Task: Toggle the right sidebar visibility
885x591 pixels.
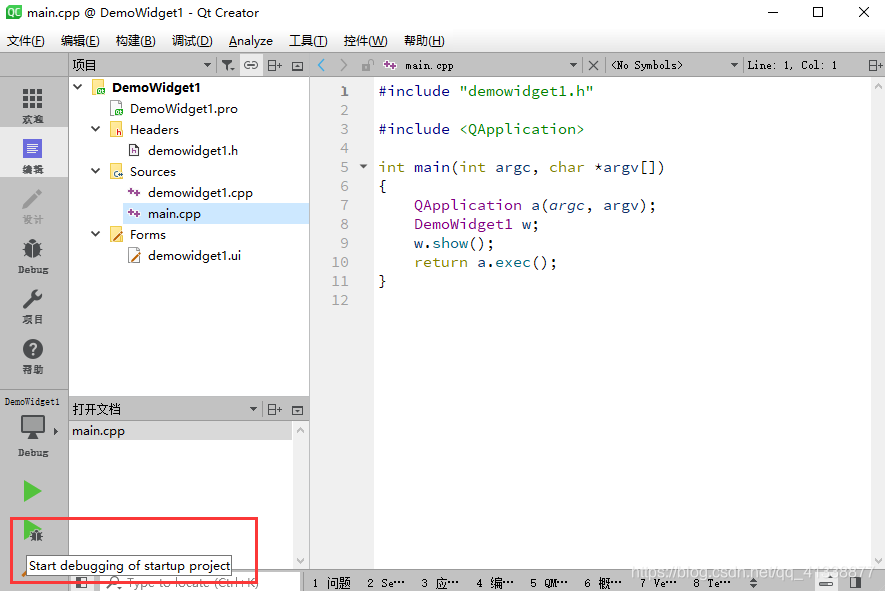Action: coord(855,583)
